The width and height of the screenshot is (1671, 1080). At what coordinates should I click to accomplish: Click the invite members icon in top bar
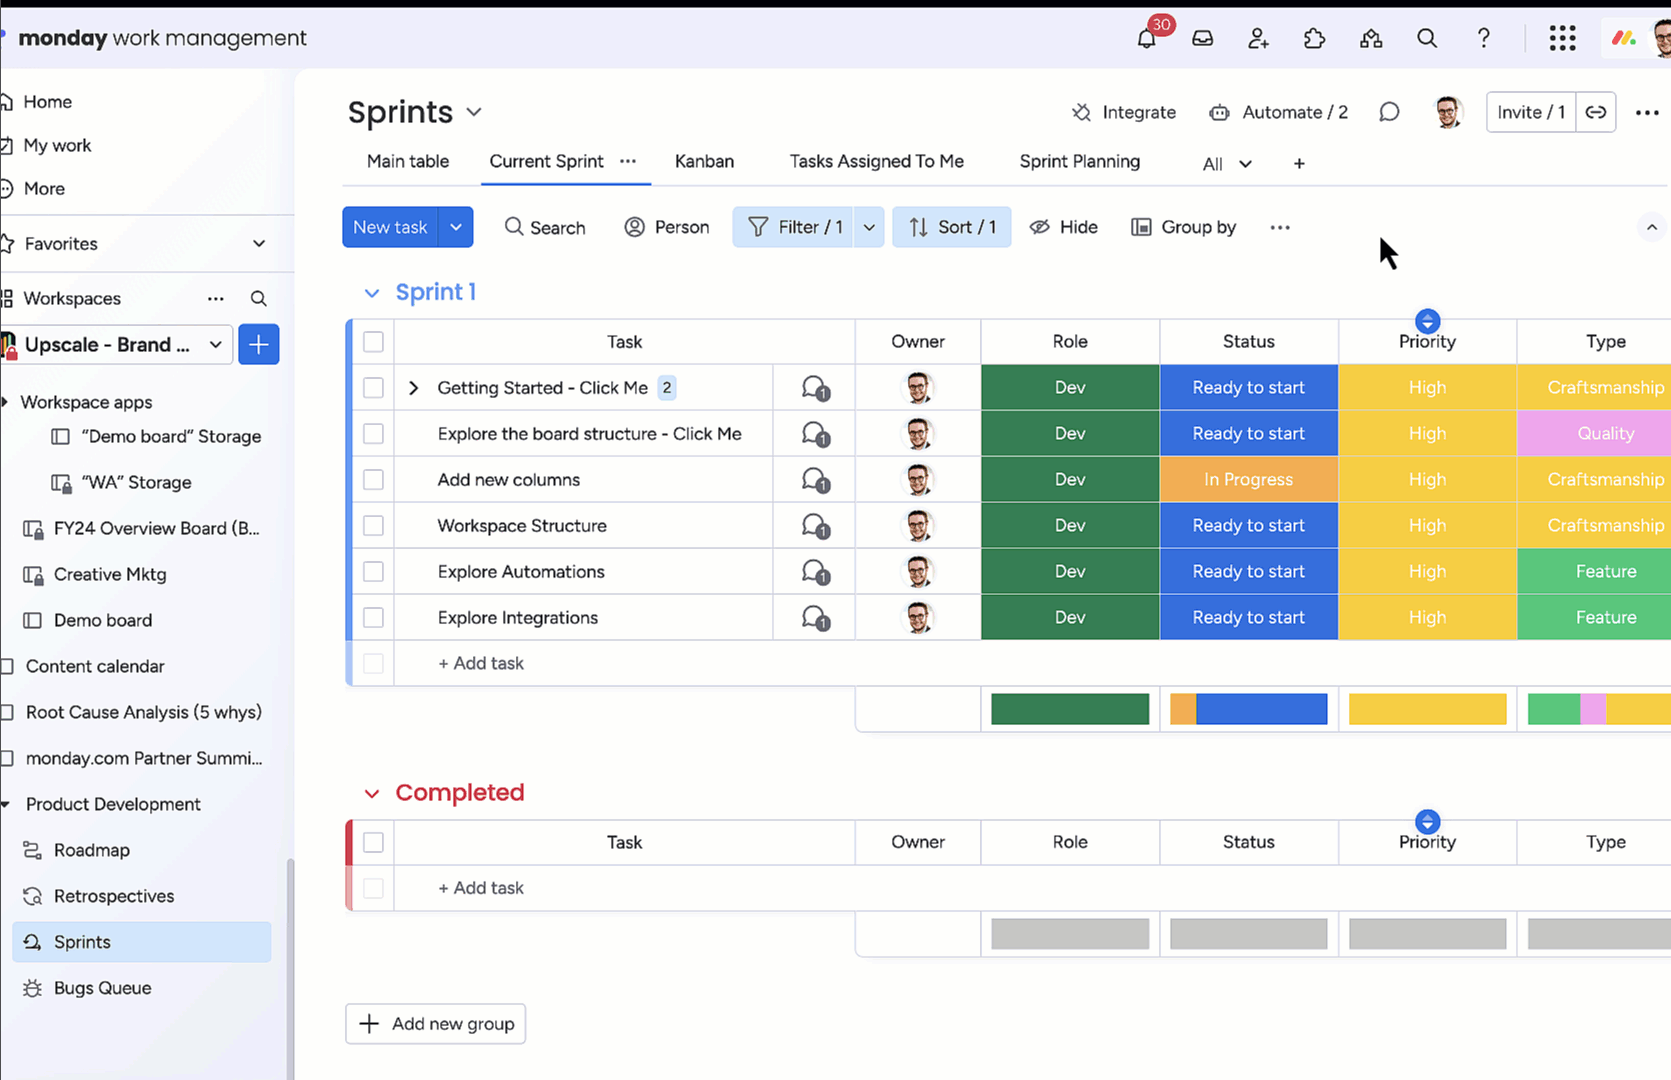click(x=1258, y=38)
